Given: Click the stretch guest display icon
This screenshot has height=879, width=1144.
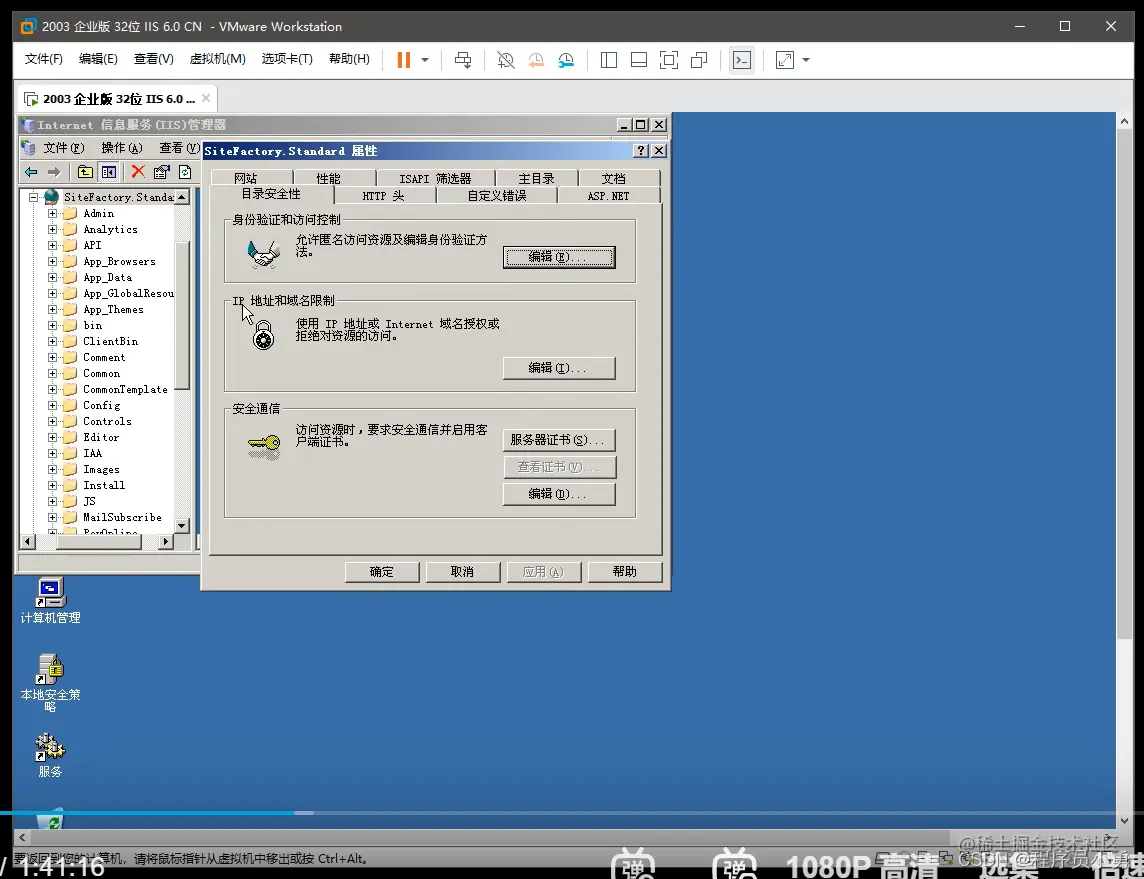Looking at the screenshot, I should tap(785, 60).
